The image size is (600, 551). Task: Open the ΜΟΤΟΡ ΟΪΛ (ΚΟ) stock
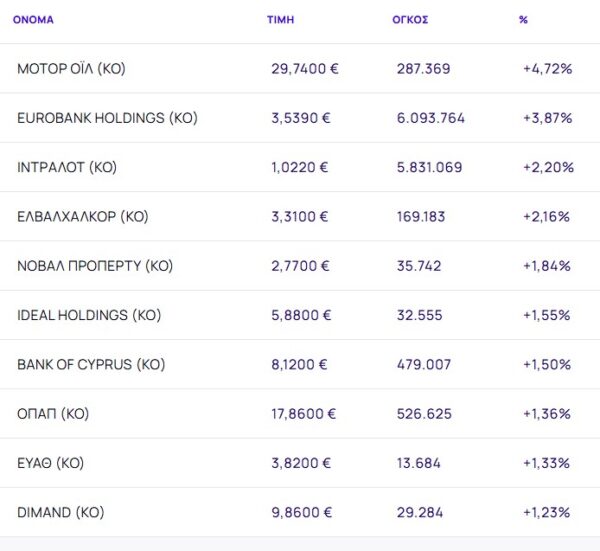[x=71, y=69]
